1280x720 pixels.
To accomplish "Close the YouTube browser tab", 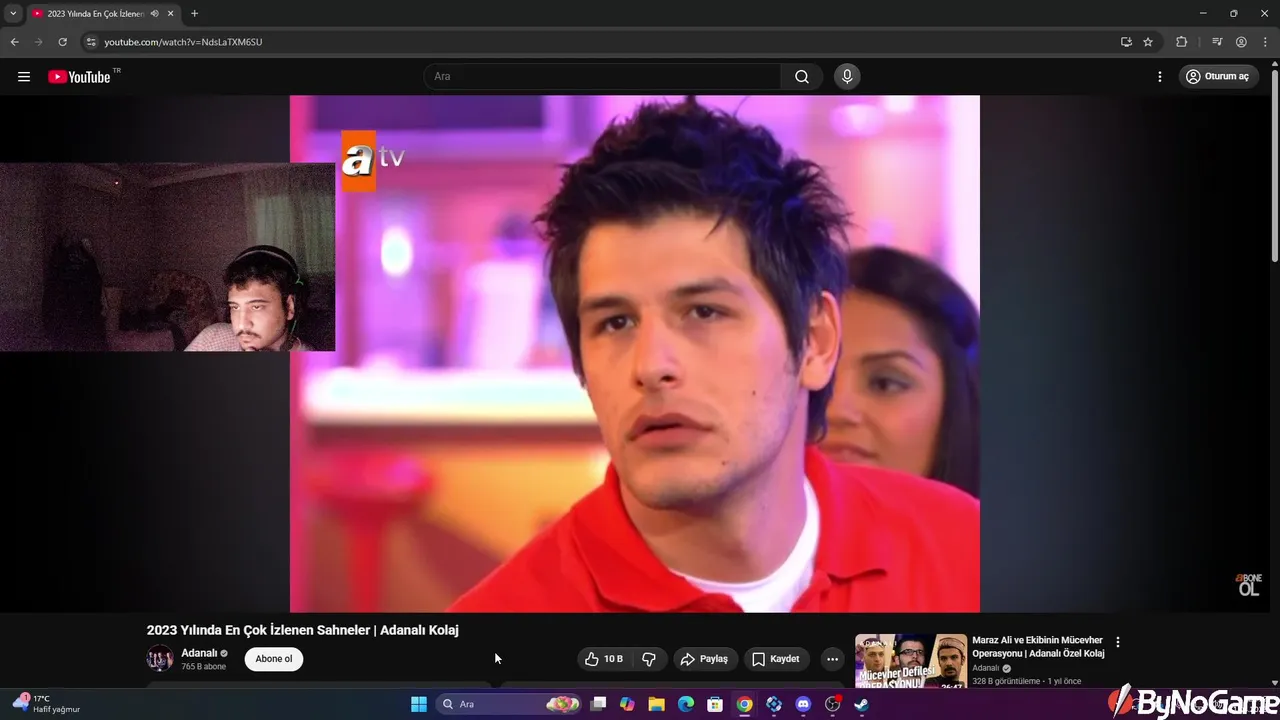I will tap(171, 14).
